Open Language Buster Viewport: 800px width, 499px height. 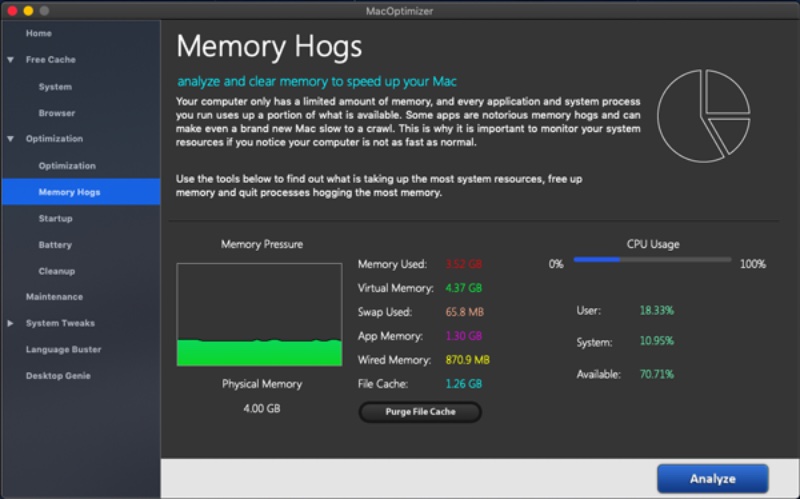pos(63,350)
